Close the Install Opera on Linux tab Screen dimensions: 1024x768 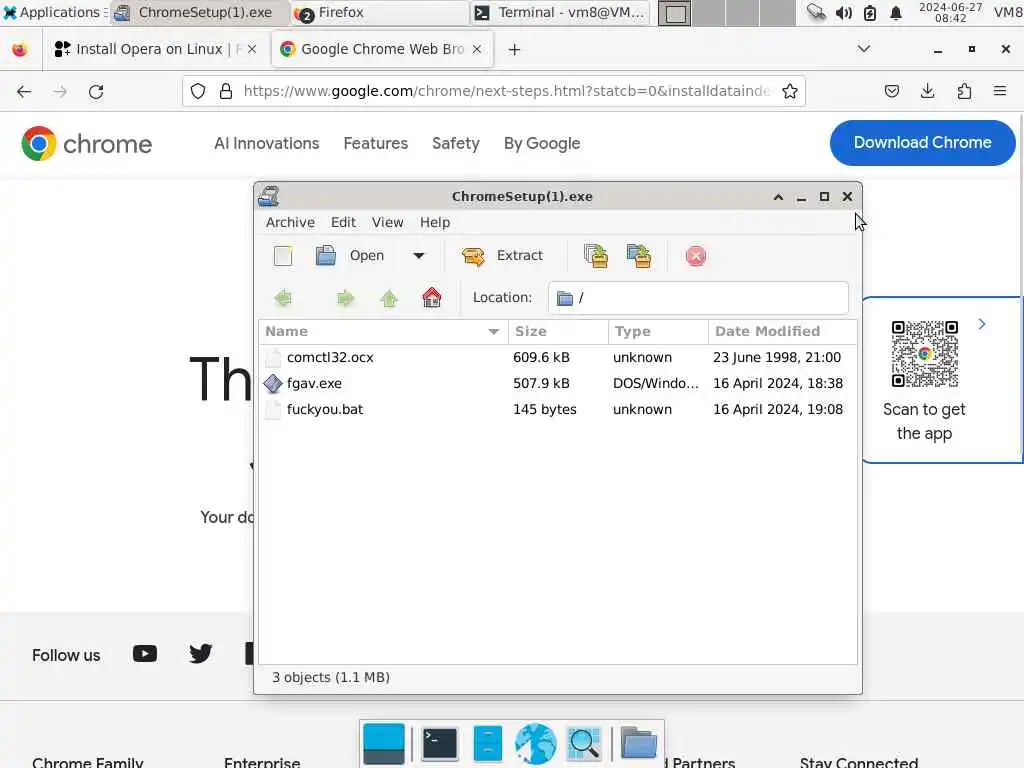tap(252, 49)
